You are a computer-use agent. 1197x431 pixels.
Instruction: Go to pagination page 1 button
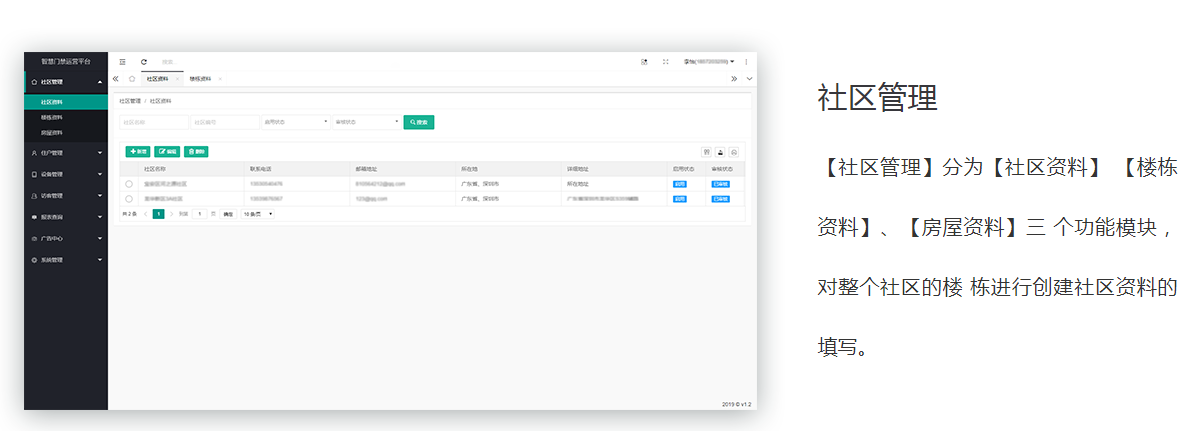click(x=159, y=214)
